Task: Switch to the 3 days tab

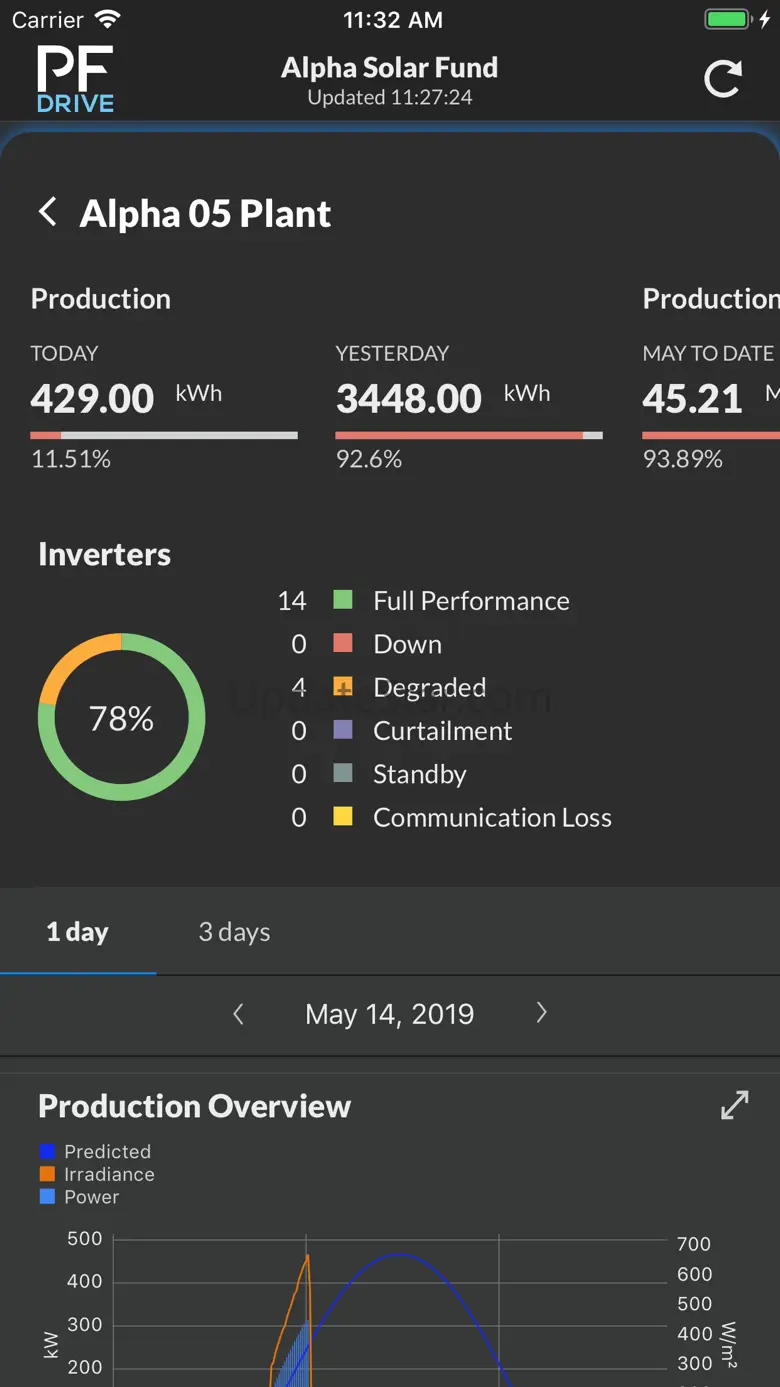Action: 234,932
